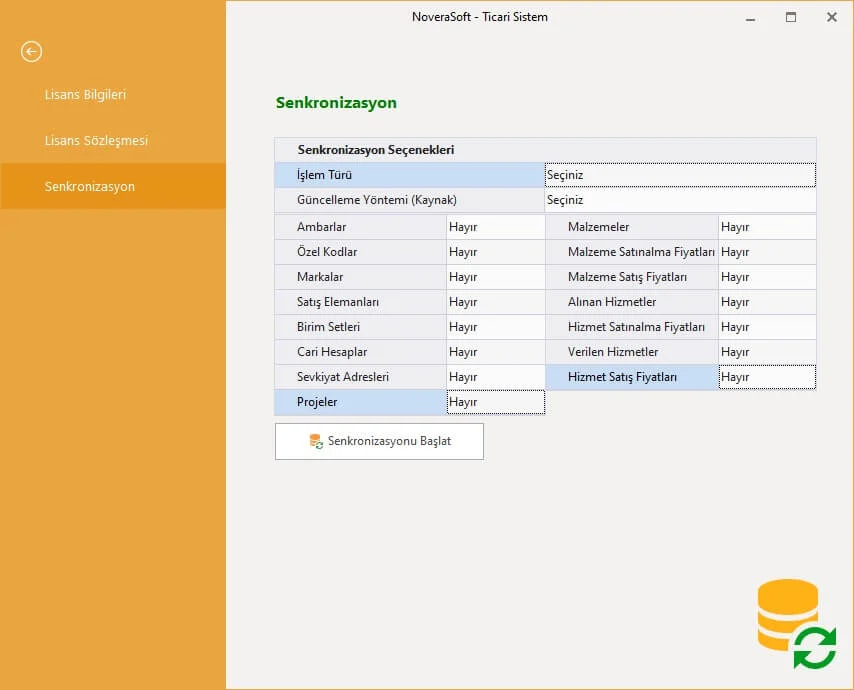
Task: Open the Lisans Bilgileri section
Action: 85,95
